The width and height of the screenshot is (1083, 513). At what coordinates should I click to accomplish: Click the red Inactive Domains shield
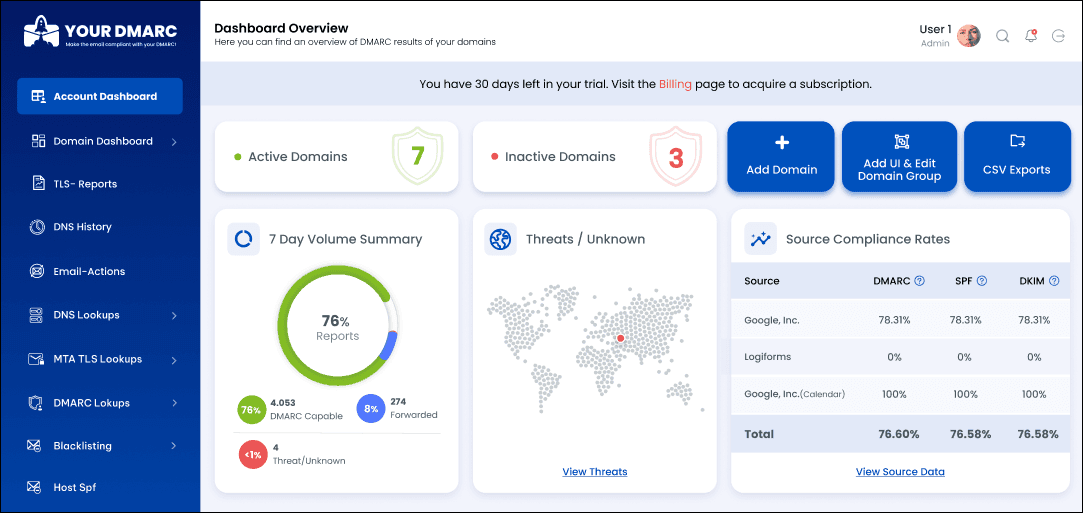[675, 157]
